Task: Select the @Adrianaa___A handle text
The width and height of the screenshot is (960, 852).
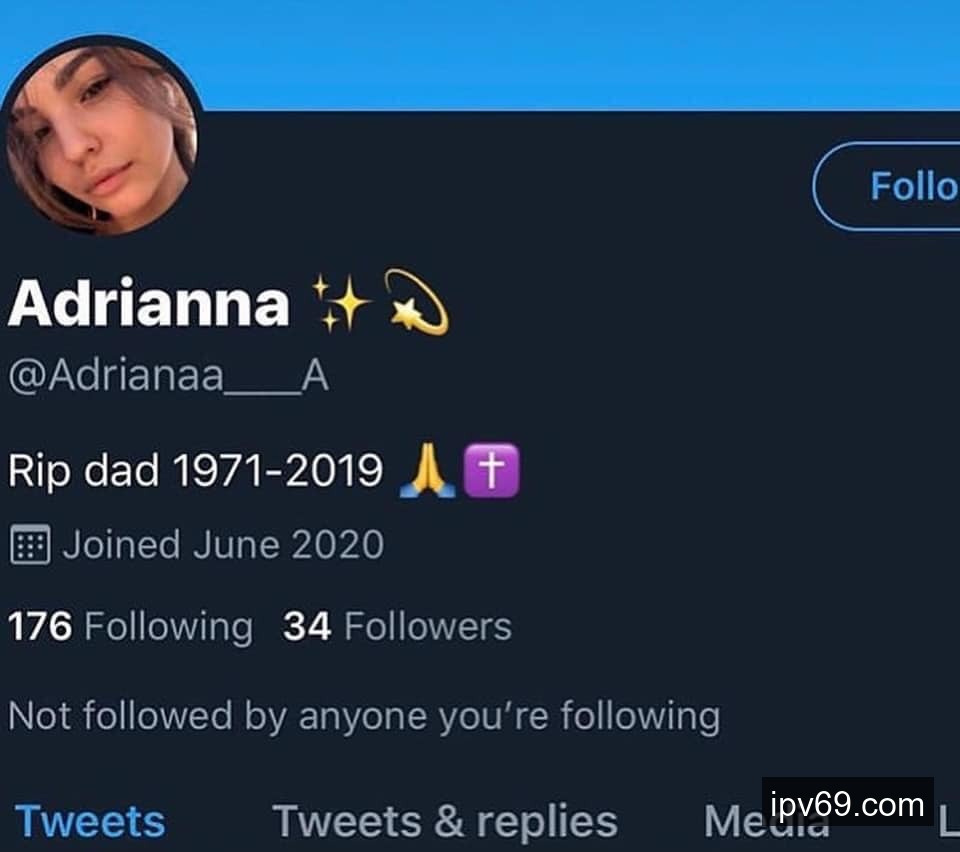Action: tap(168, 377)
